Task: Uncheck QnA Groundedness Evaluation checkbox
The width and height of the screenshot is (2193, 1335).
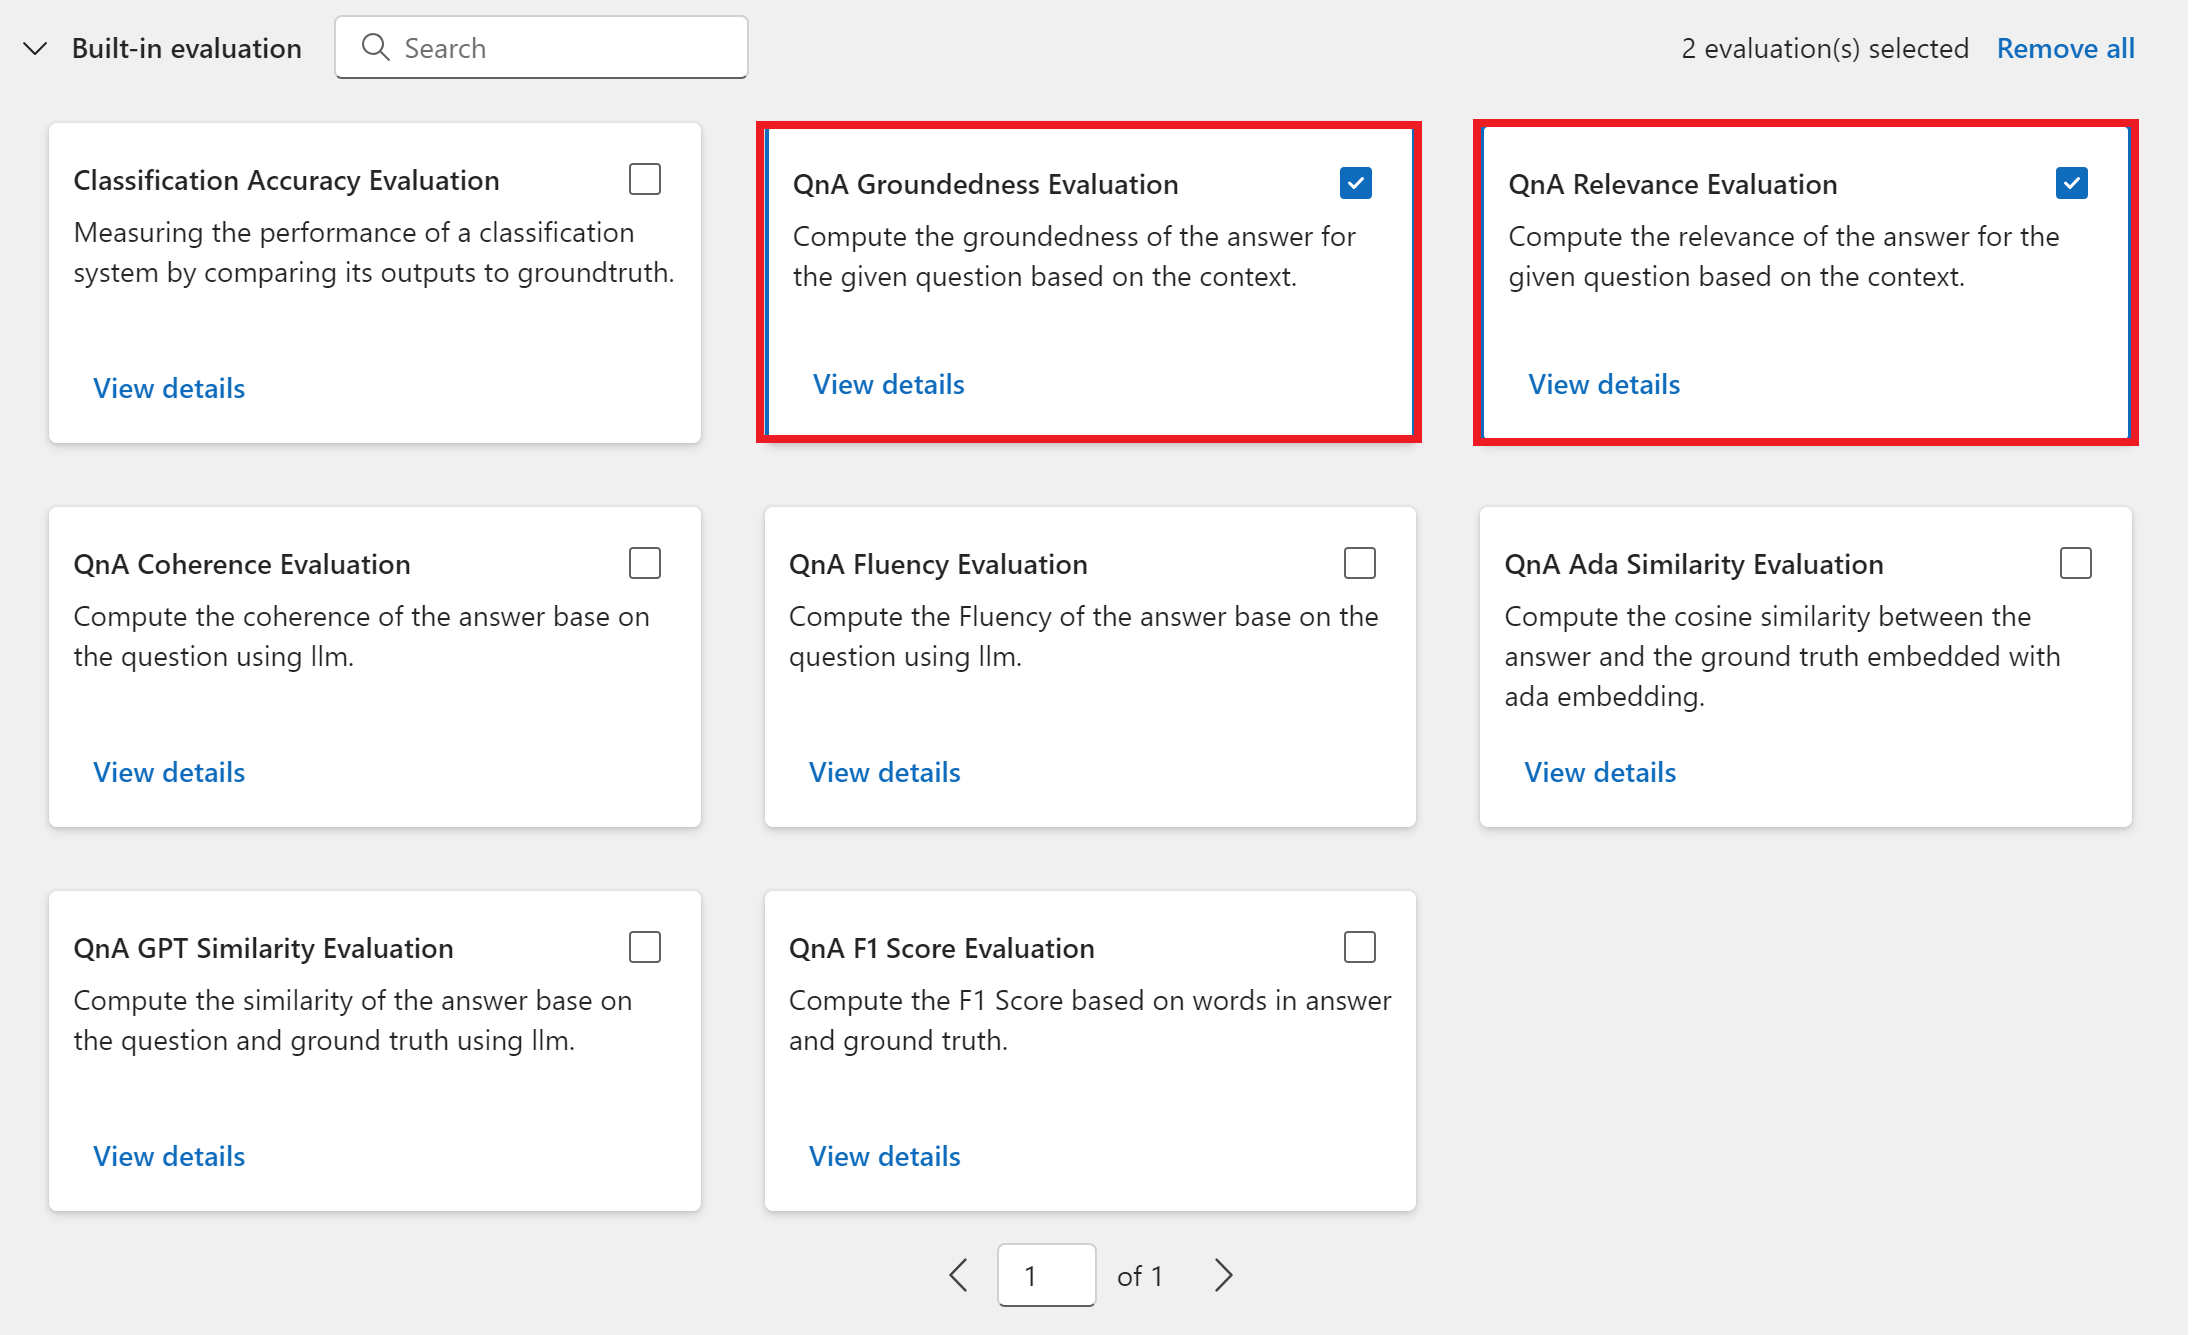Action: [1355, 183]
